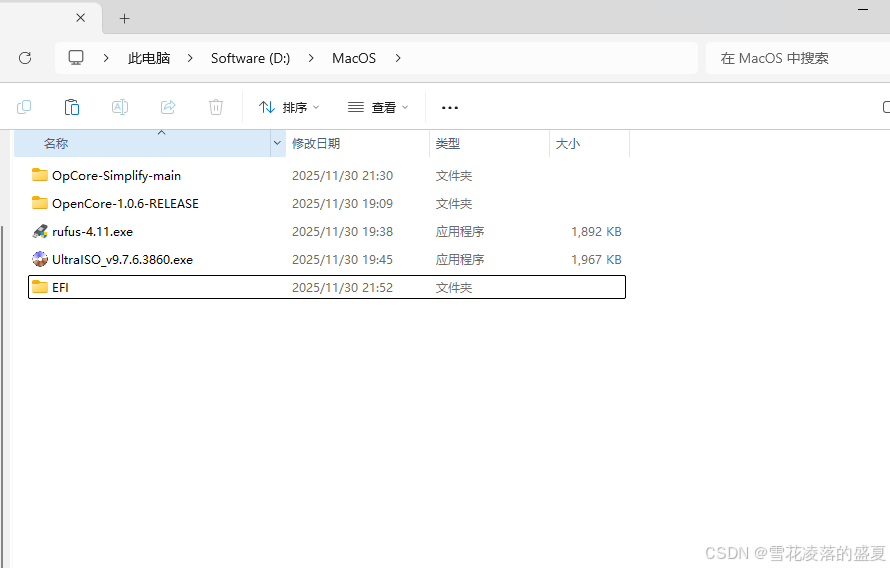Open the 查看 view dropdown
This screenshot has height=568, width=890.
(x=378, y=107)
